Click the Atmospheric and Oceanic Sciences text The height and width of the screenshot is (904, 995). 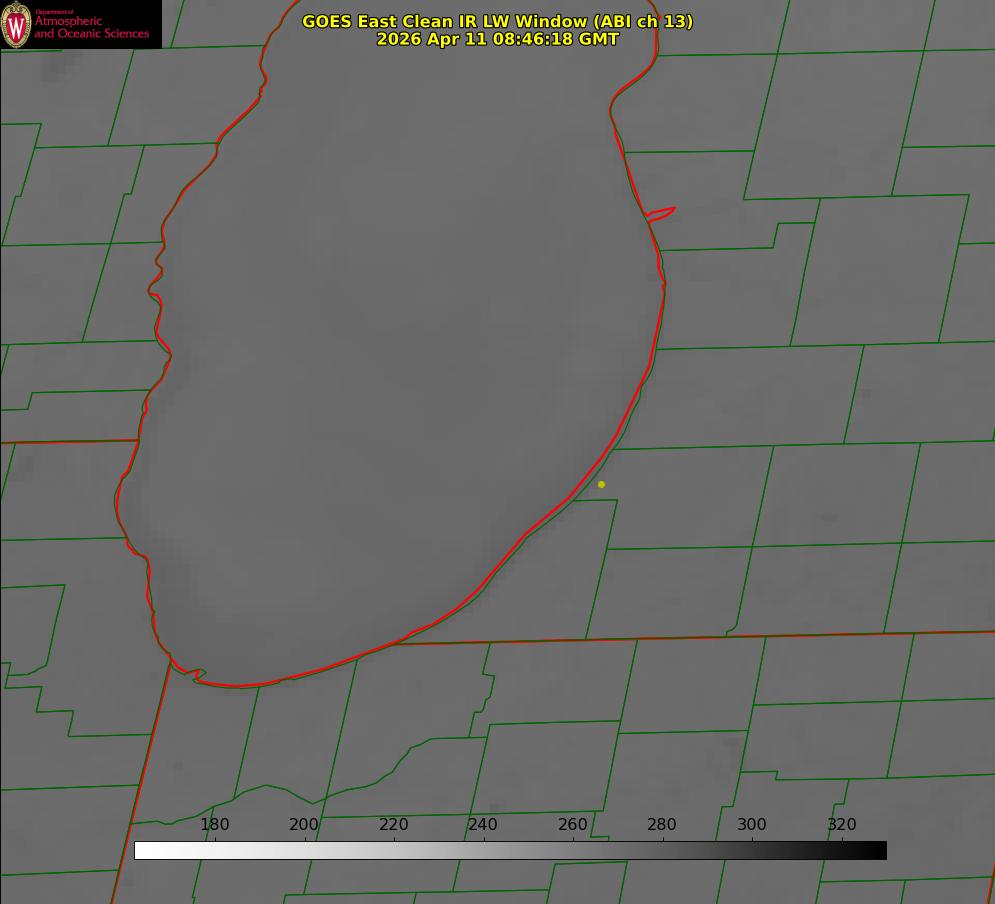(x=91, y=27)
